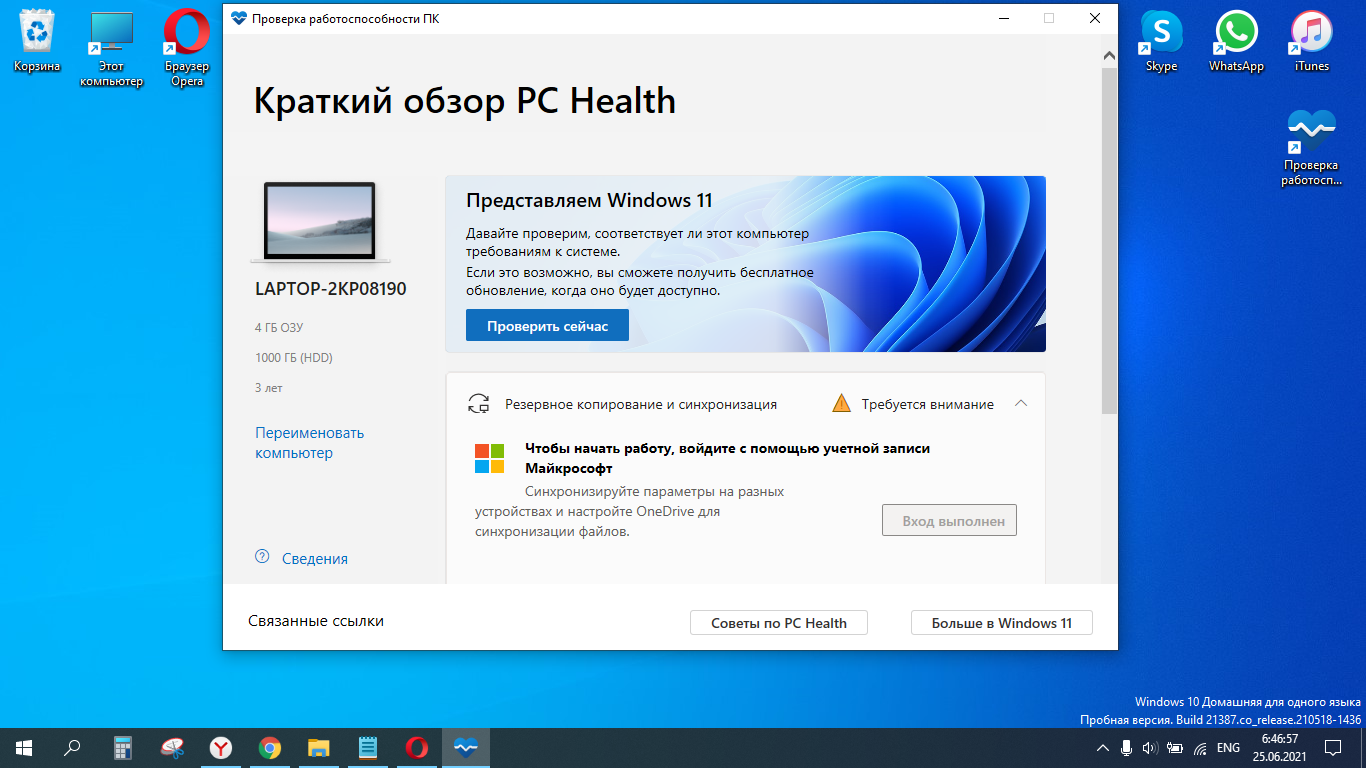Click the Связанные ссылки label
Viewport: 1366px width, 768px height.
pos(316,621)
